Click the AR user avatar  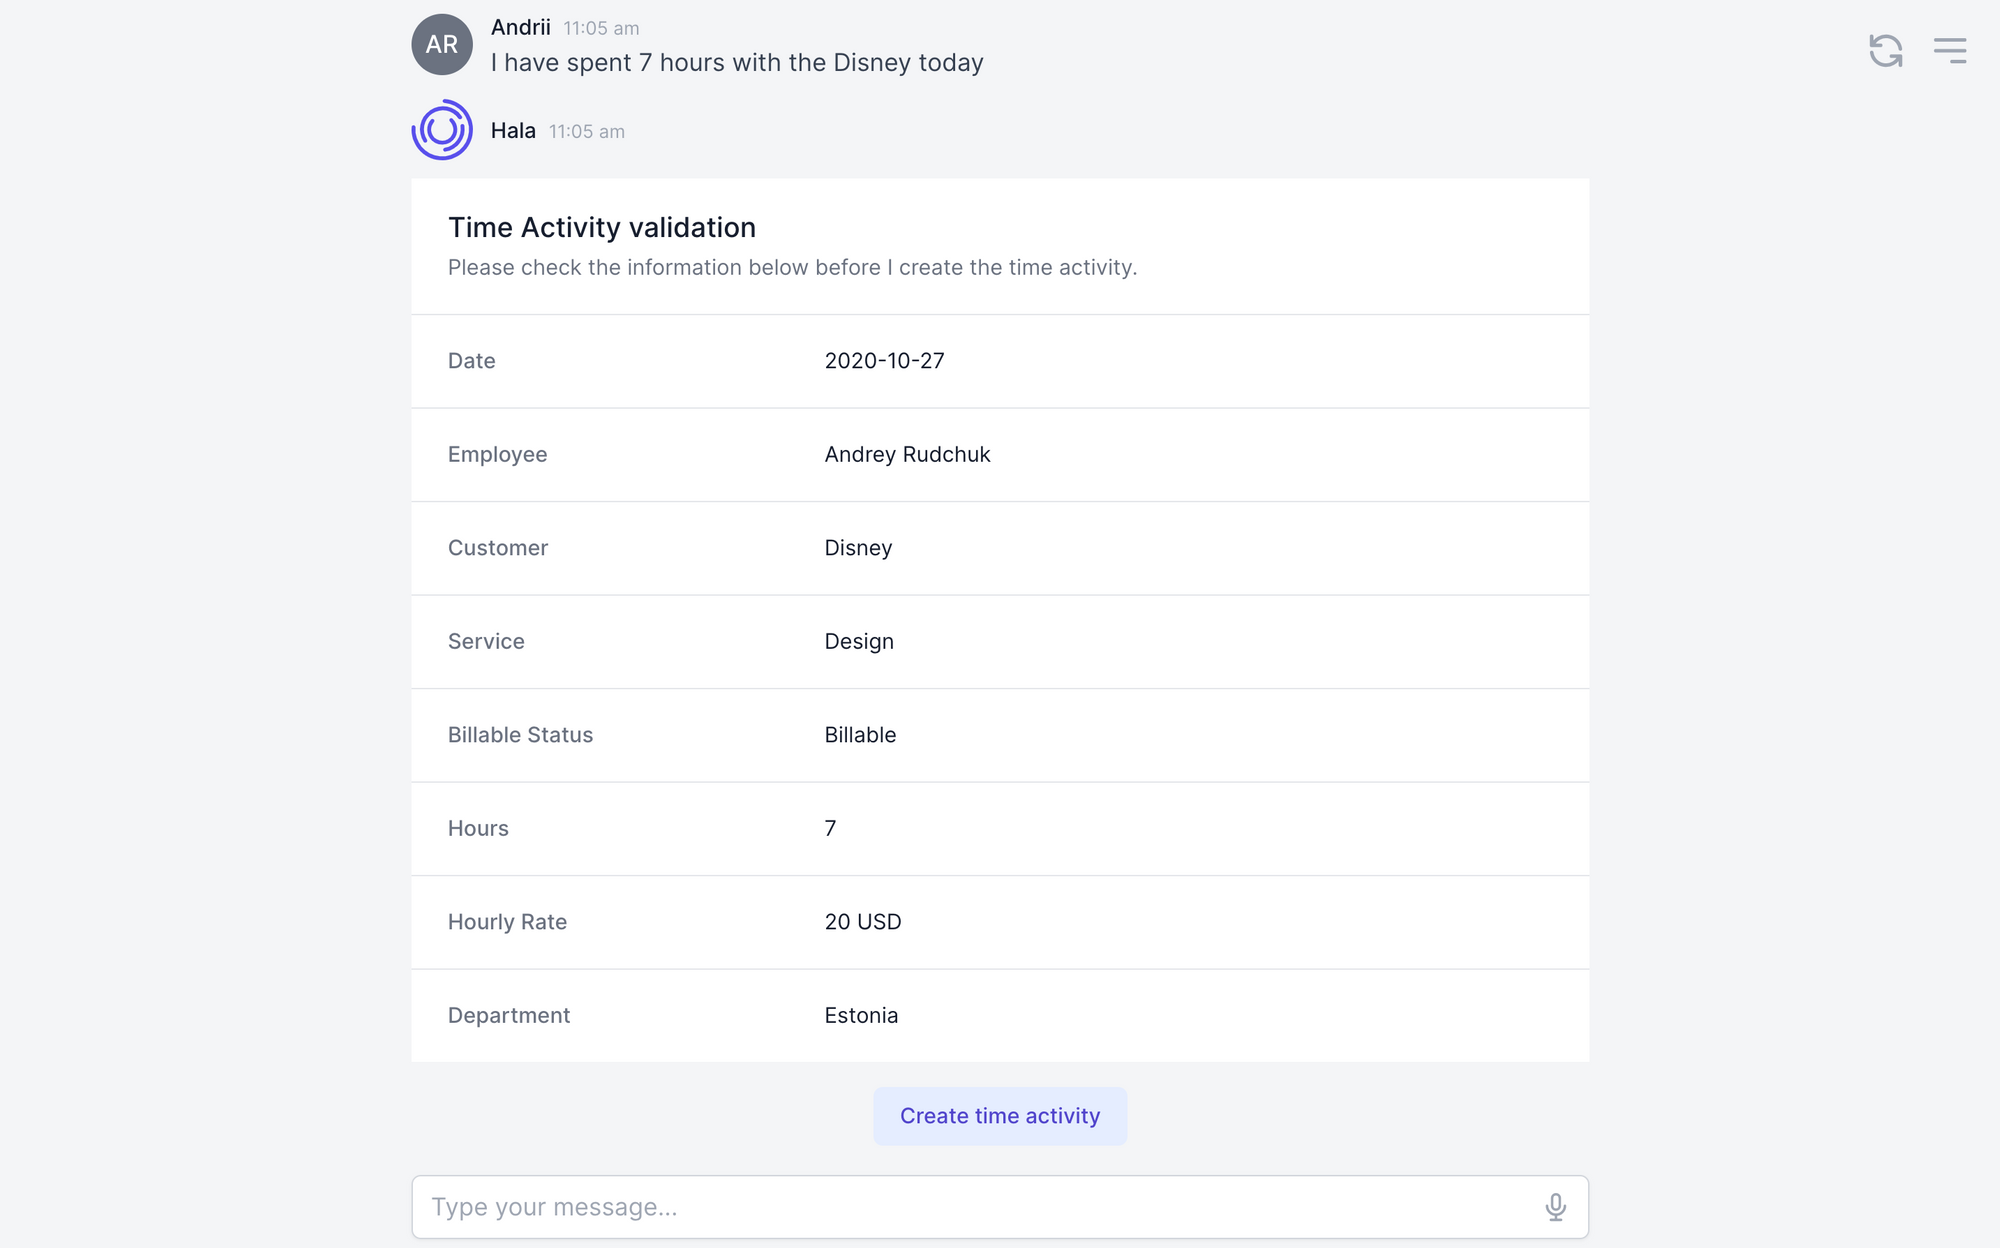[x=442, y=44]
